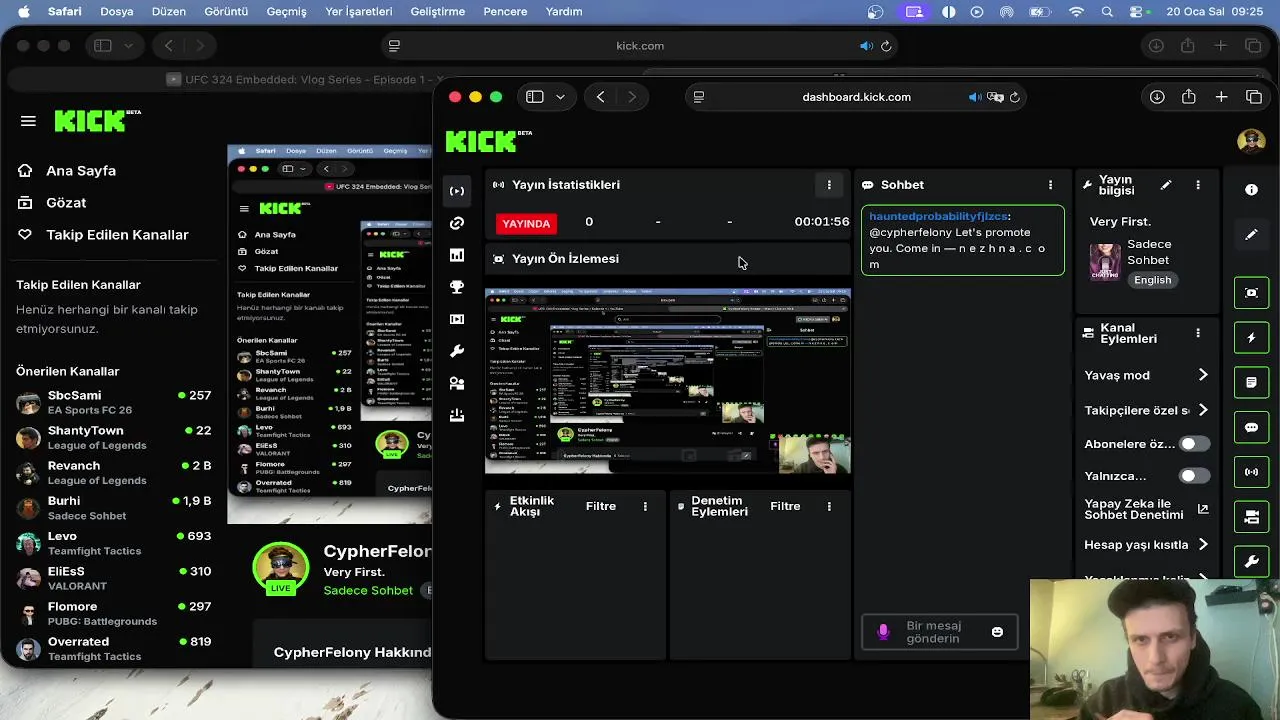Viewport: 1280px width, 720px height.
Task: Go back in dashboard Safari window
Action: click(x=600, y=97)
